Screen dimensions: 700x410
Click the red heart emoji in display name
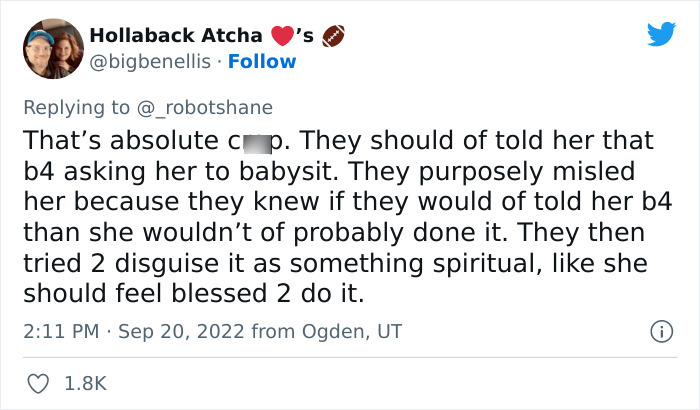click(282, 37)
